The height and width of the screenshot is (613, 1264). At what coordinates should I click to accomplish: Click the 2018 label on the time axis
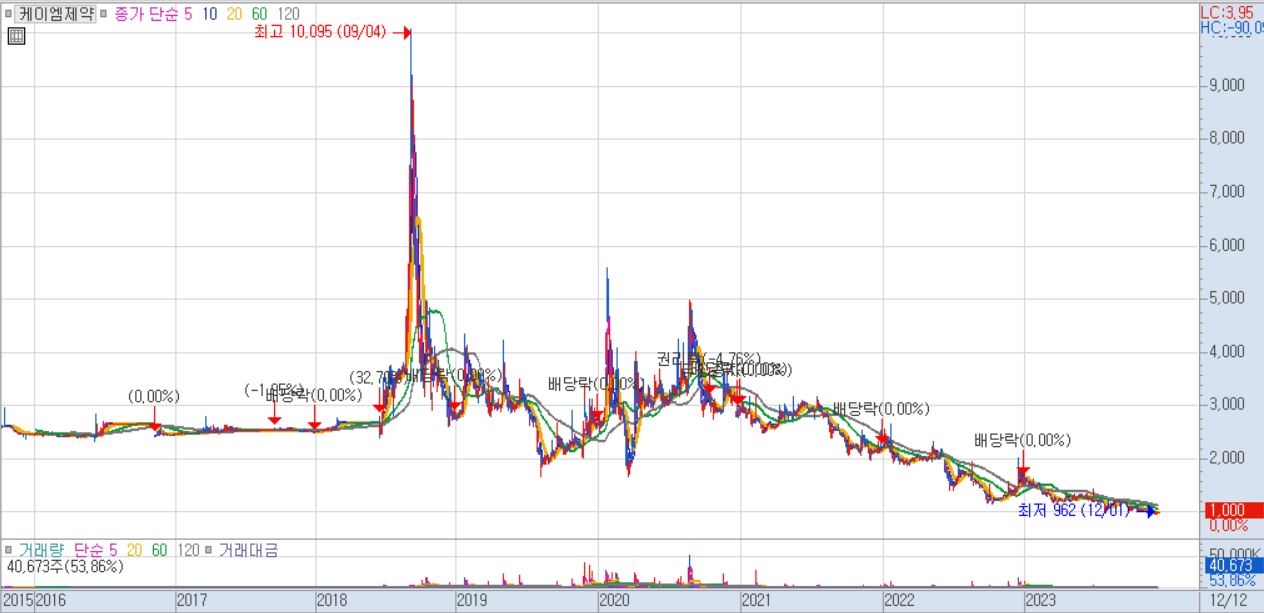tap(332, 601)
